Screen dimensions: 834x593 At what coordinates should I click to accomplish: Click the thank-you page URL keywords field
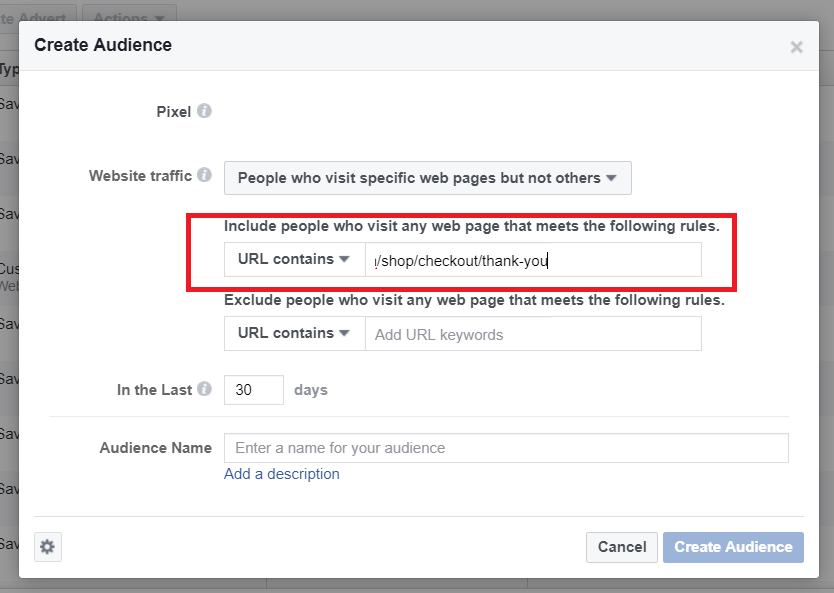533,257
